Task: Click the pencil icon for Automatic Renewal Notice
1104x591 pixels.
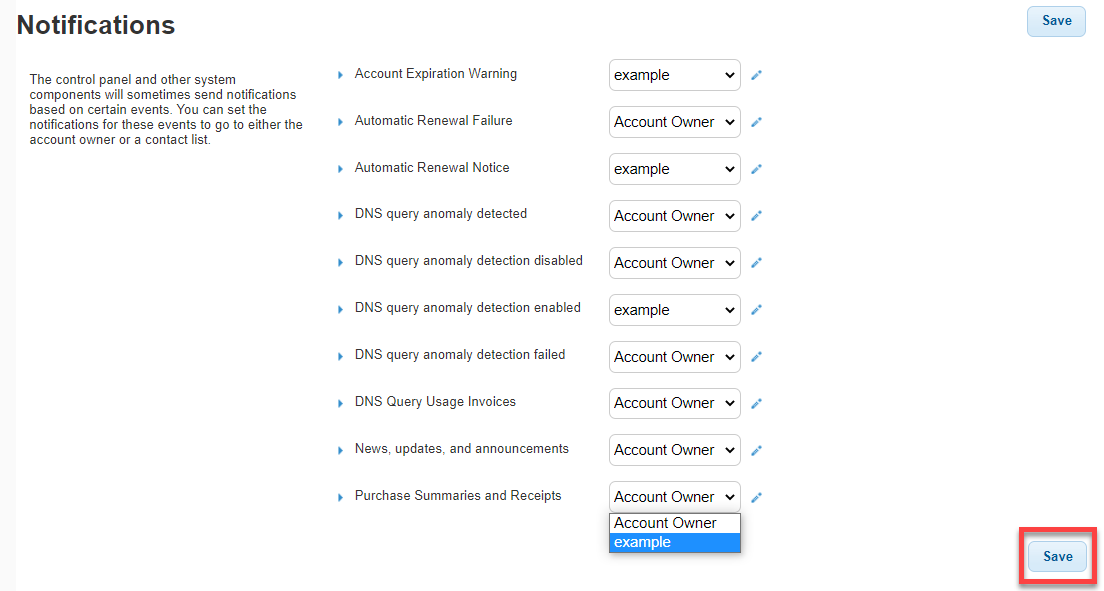Action: 757,169
